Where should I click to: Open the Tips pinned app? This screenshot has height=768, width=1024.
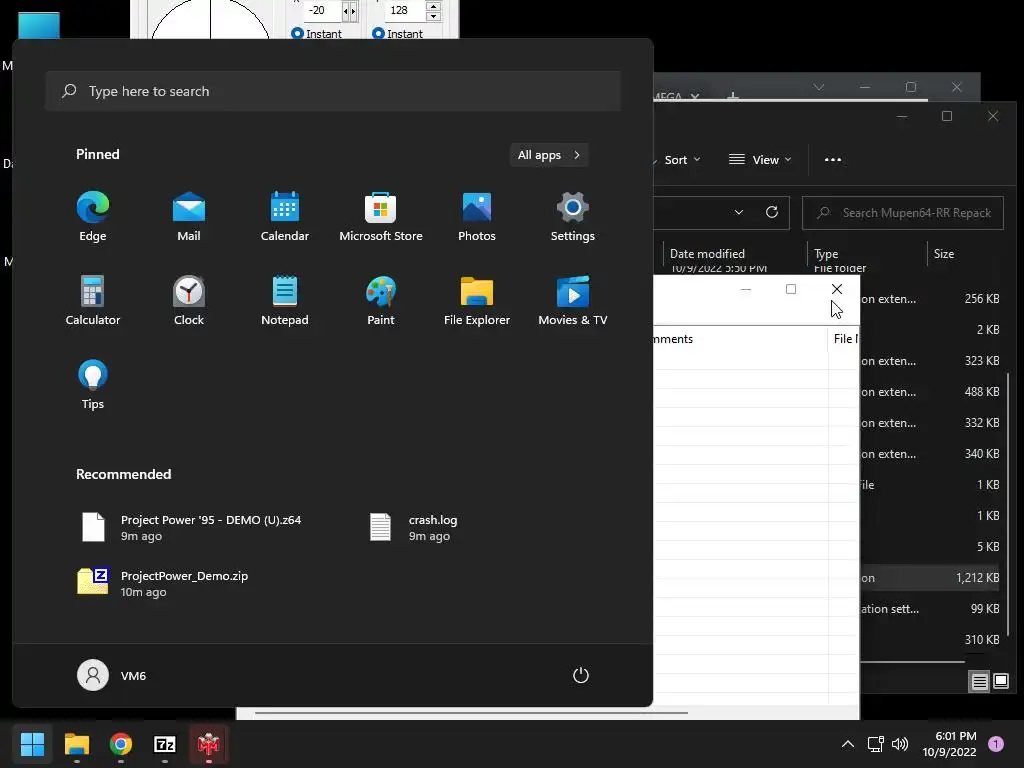93,385
